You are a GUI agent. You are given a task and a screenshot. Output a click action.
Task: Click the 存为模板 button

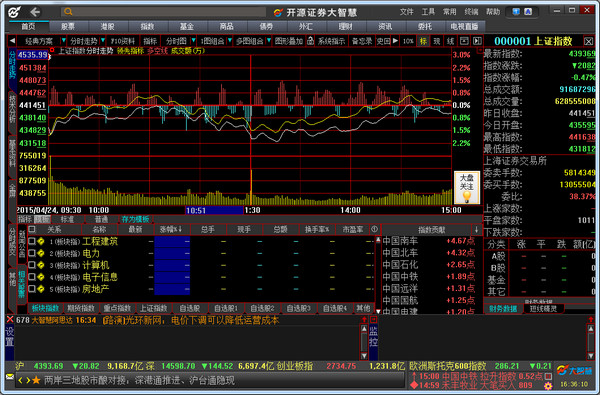135,219
